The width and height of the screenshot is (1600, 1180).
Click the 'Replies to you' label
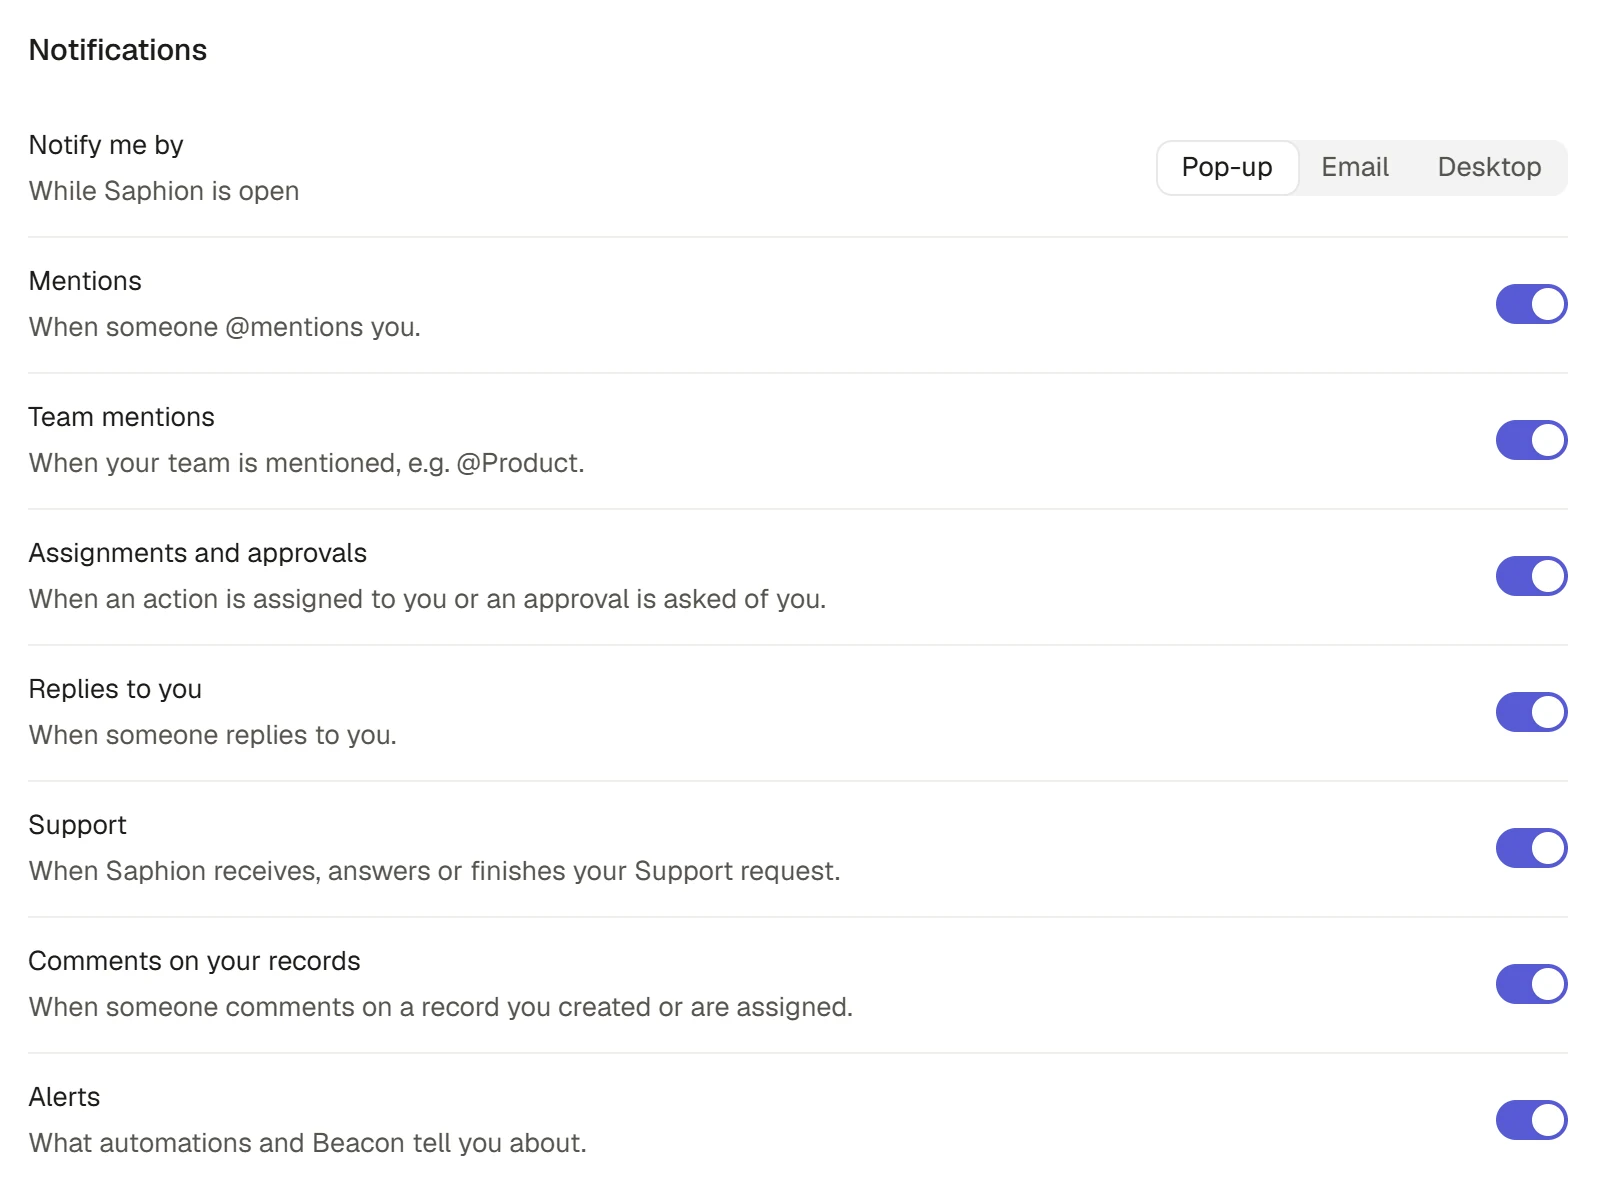116,689
